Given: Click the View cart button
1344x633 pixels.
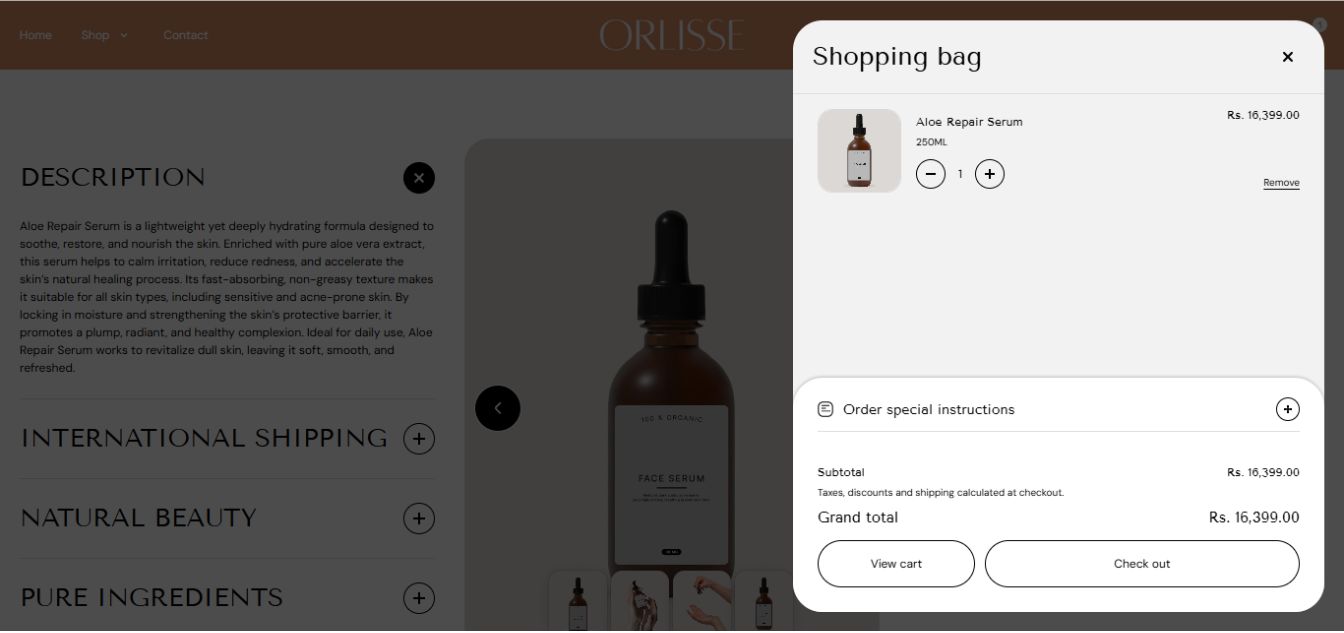Looking at the screenshot, I should point(896,564).
